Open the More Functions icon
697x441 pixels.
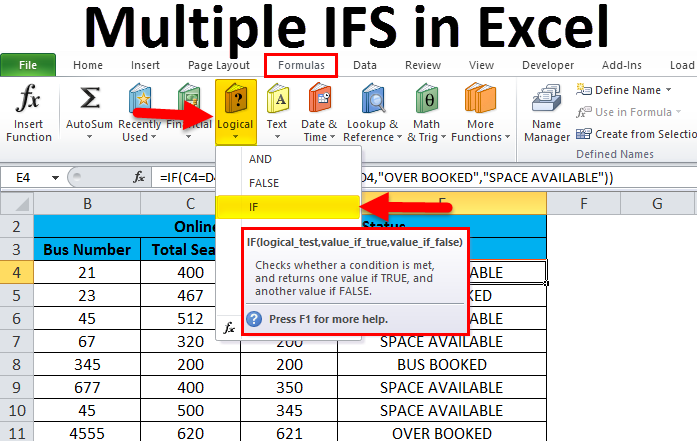[480, 98]
